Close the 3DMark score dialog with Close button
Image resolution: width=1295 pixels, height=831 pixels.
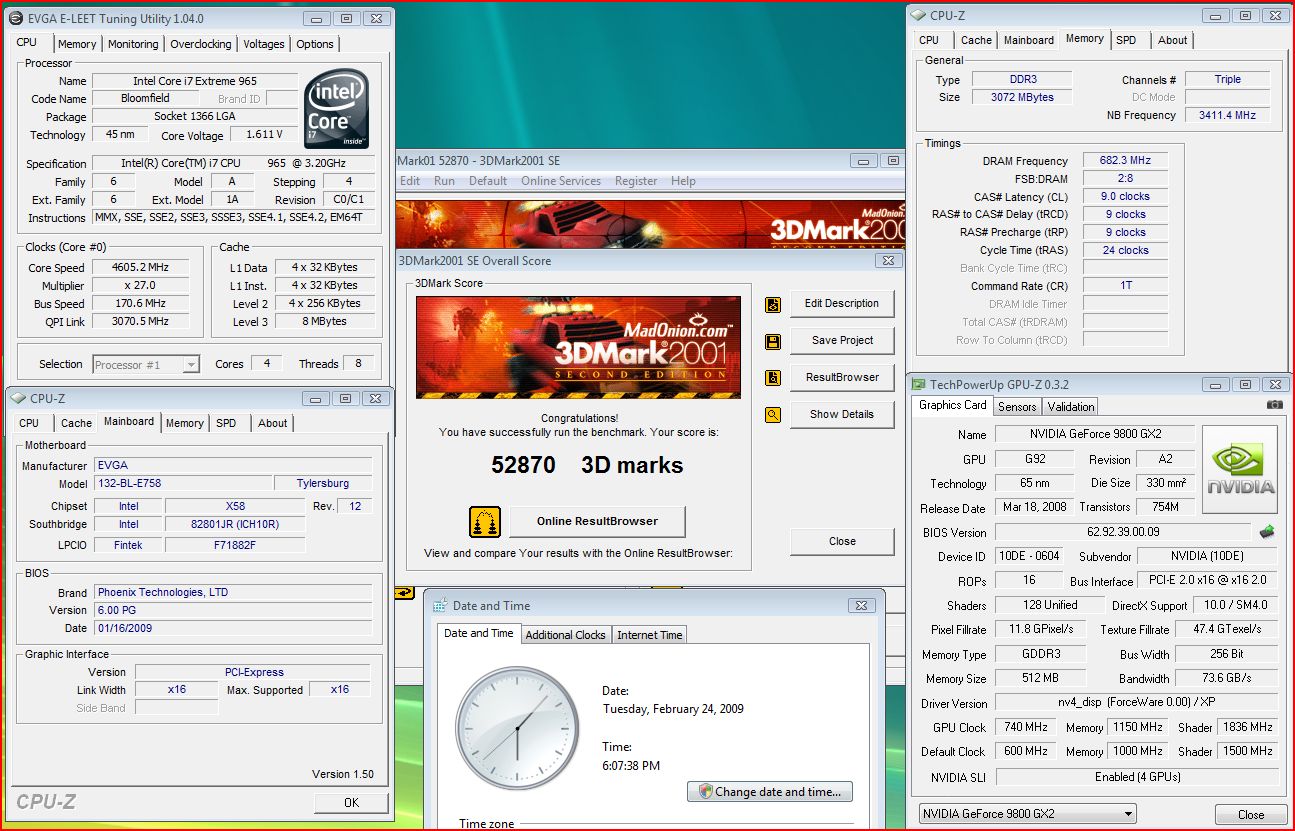point(842,542)
